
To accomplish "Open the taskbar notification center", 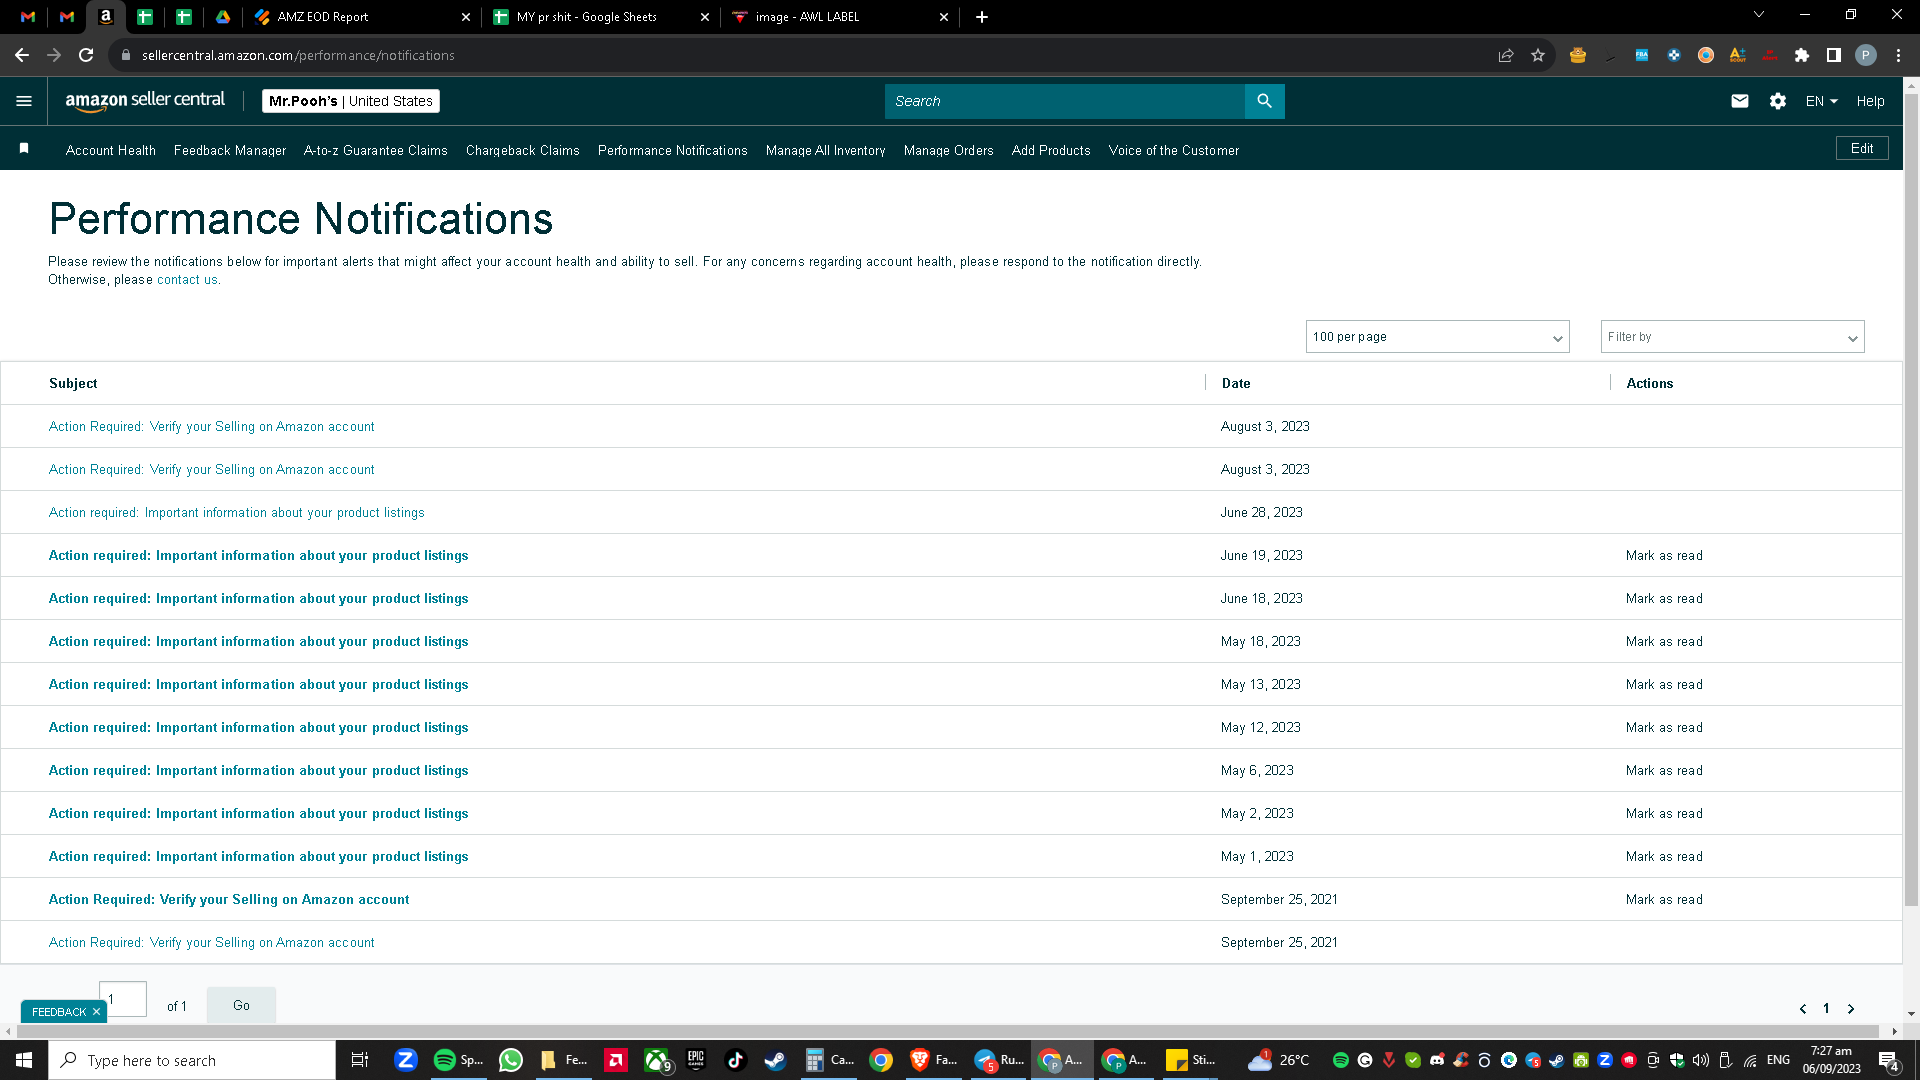I will click(x=1889, y=1060).
